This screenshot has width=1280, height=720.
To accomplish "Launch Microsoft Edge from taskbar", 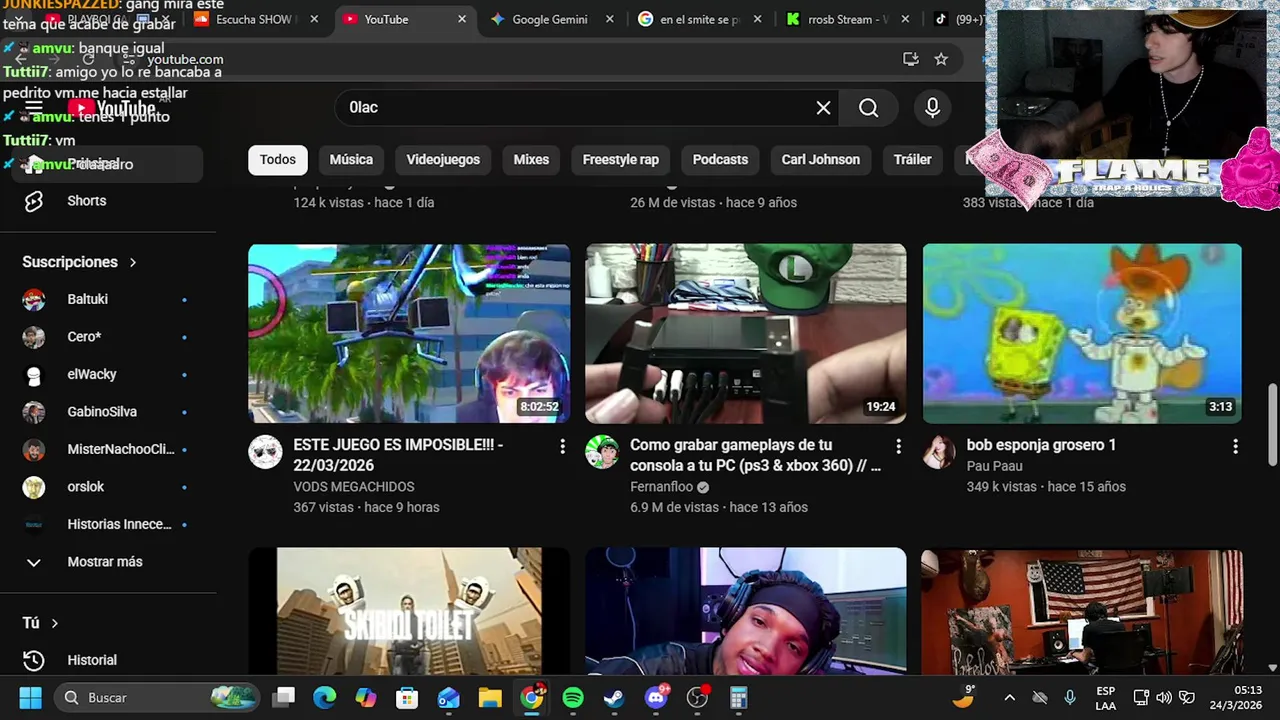I will (325, 697).
